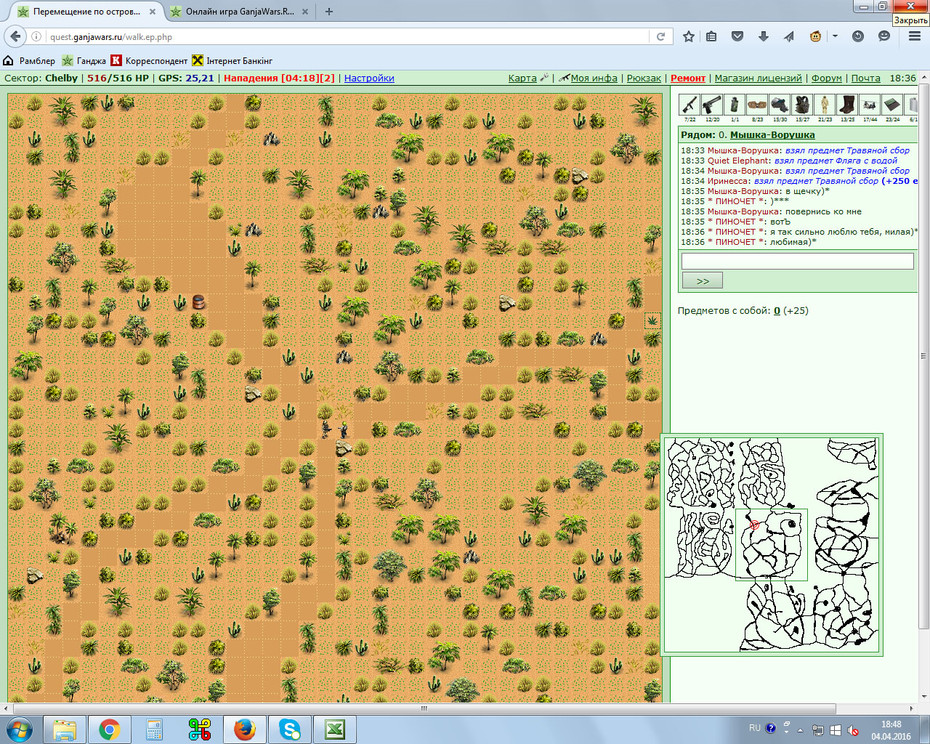Click the wooden barrel on the map

198,302
